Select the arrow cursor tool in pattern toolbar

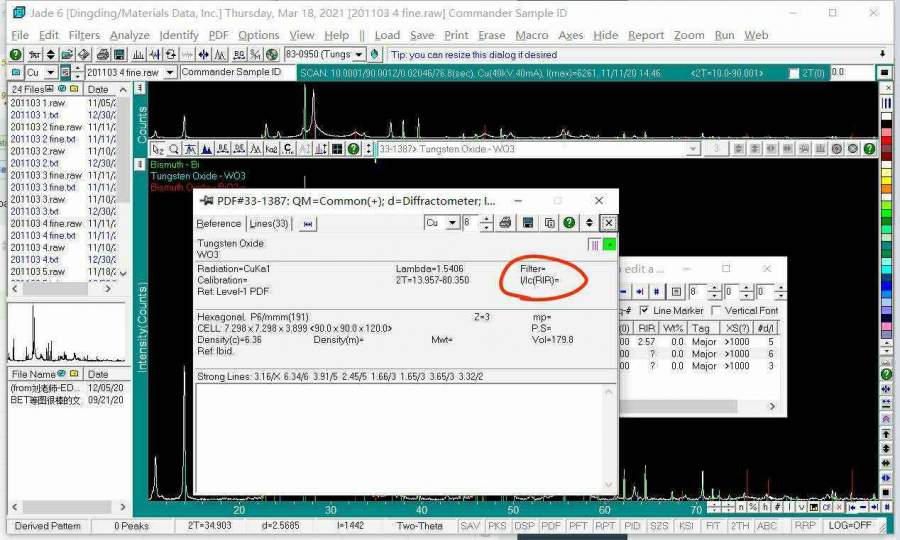[158, 149]
